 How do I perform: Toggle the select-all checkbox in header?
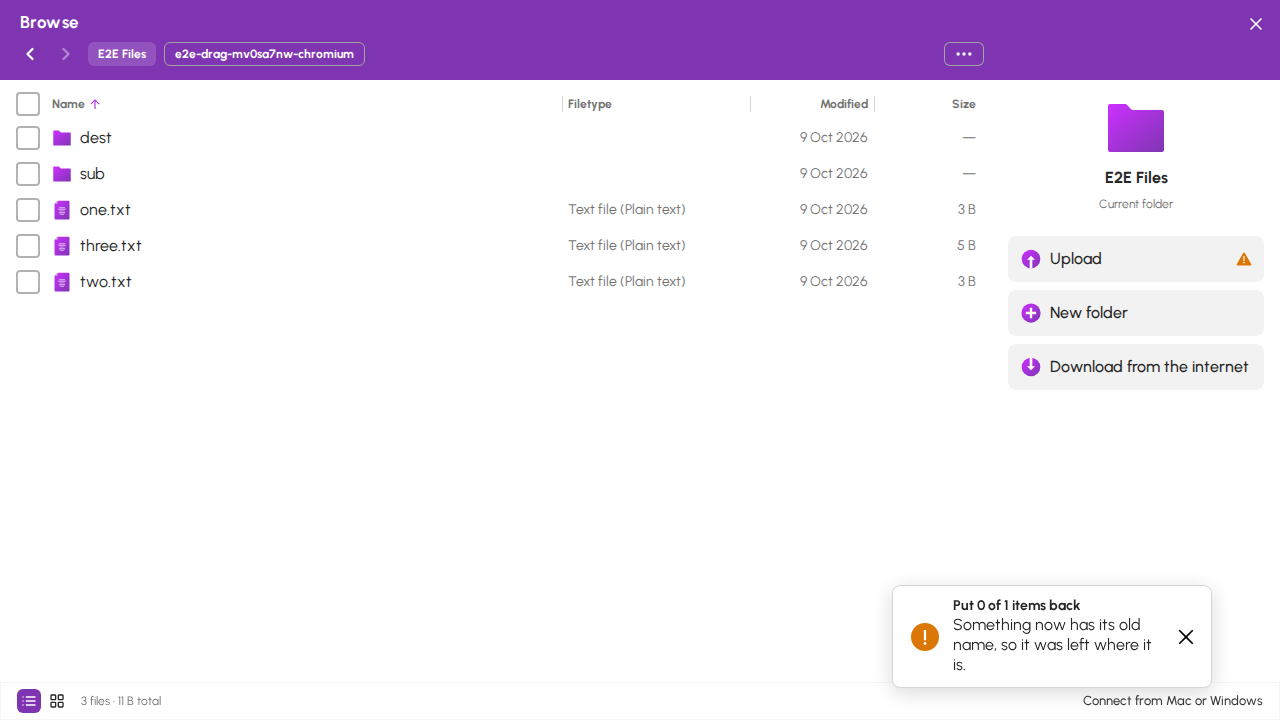(28, 104)
